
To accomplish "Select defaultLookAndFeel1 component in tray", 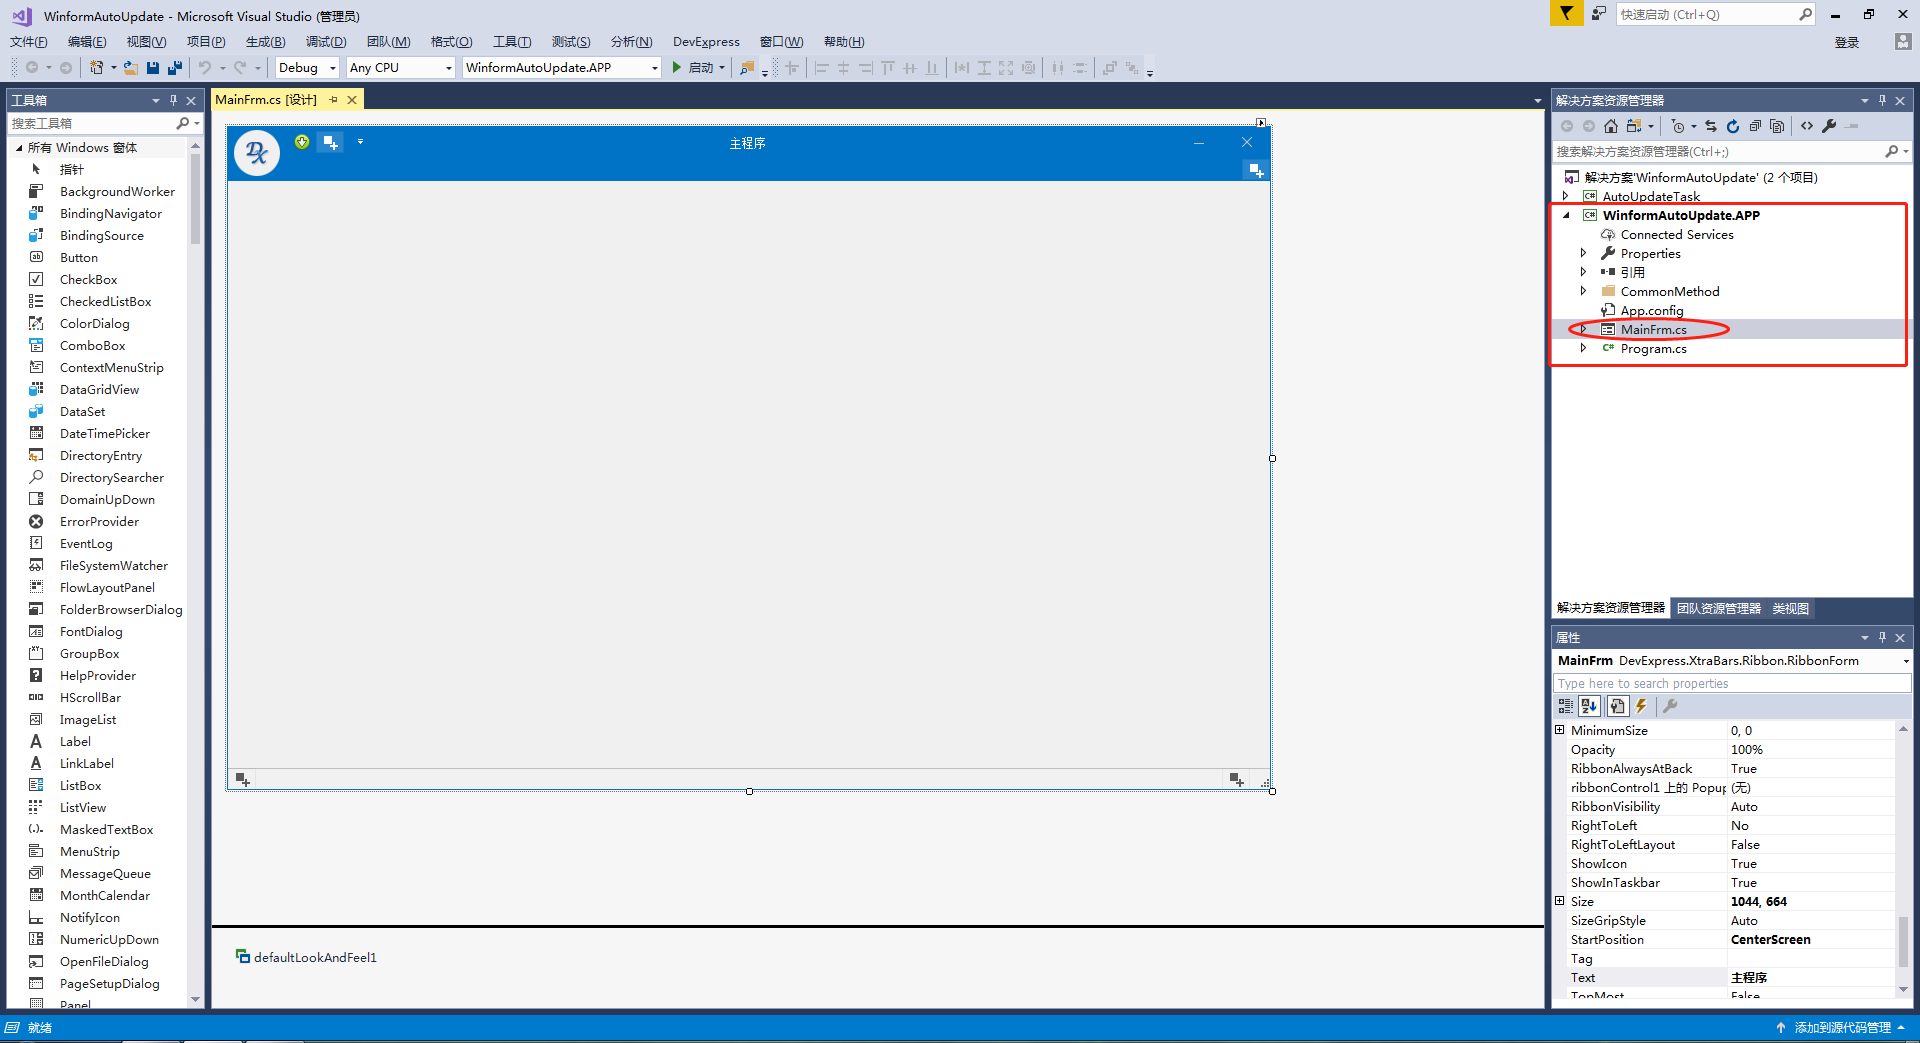I will [x=306, y=957].
